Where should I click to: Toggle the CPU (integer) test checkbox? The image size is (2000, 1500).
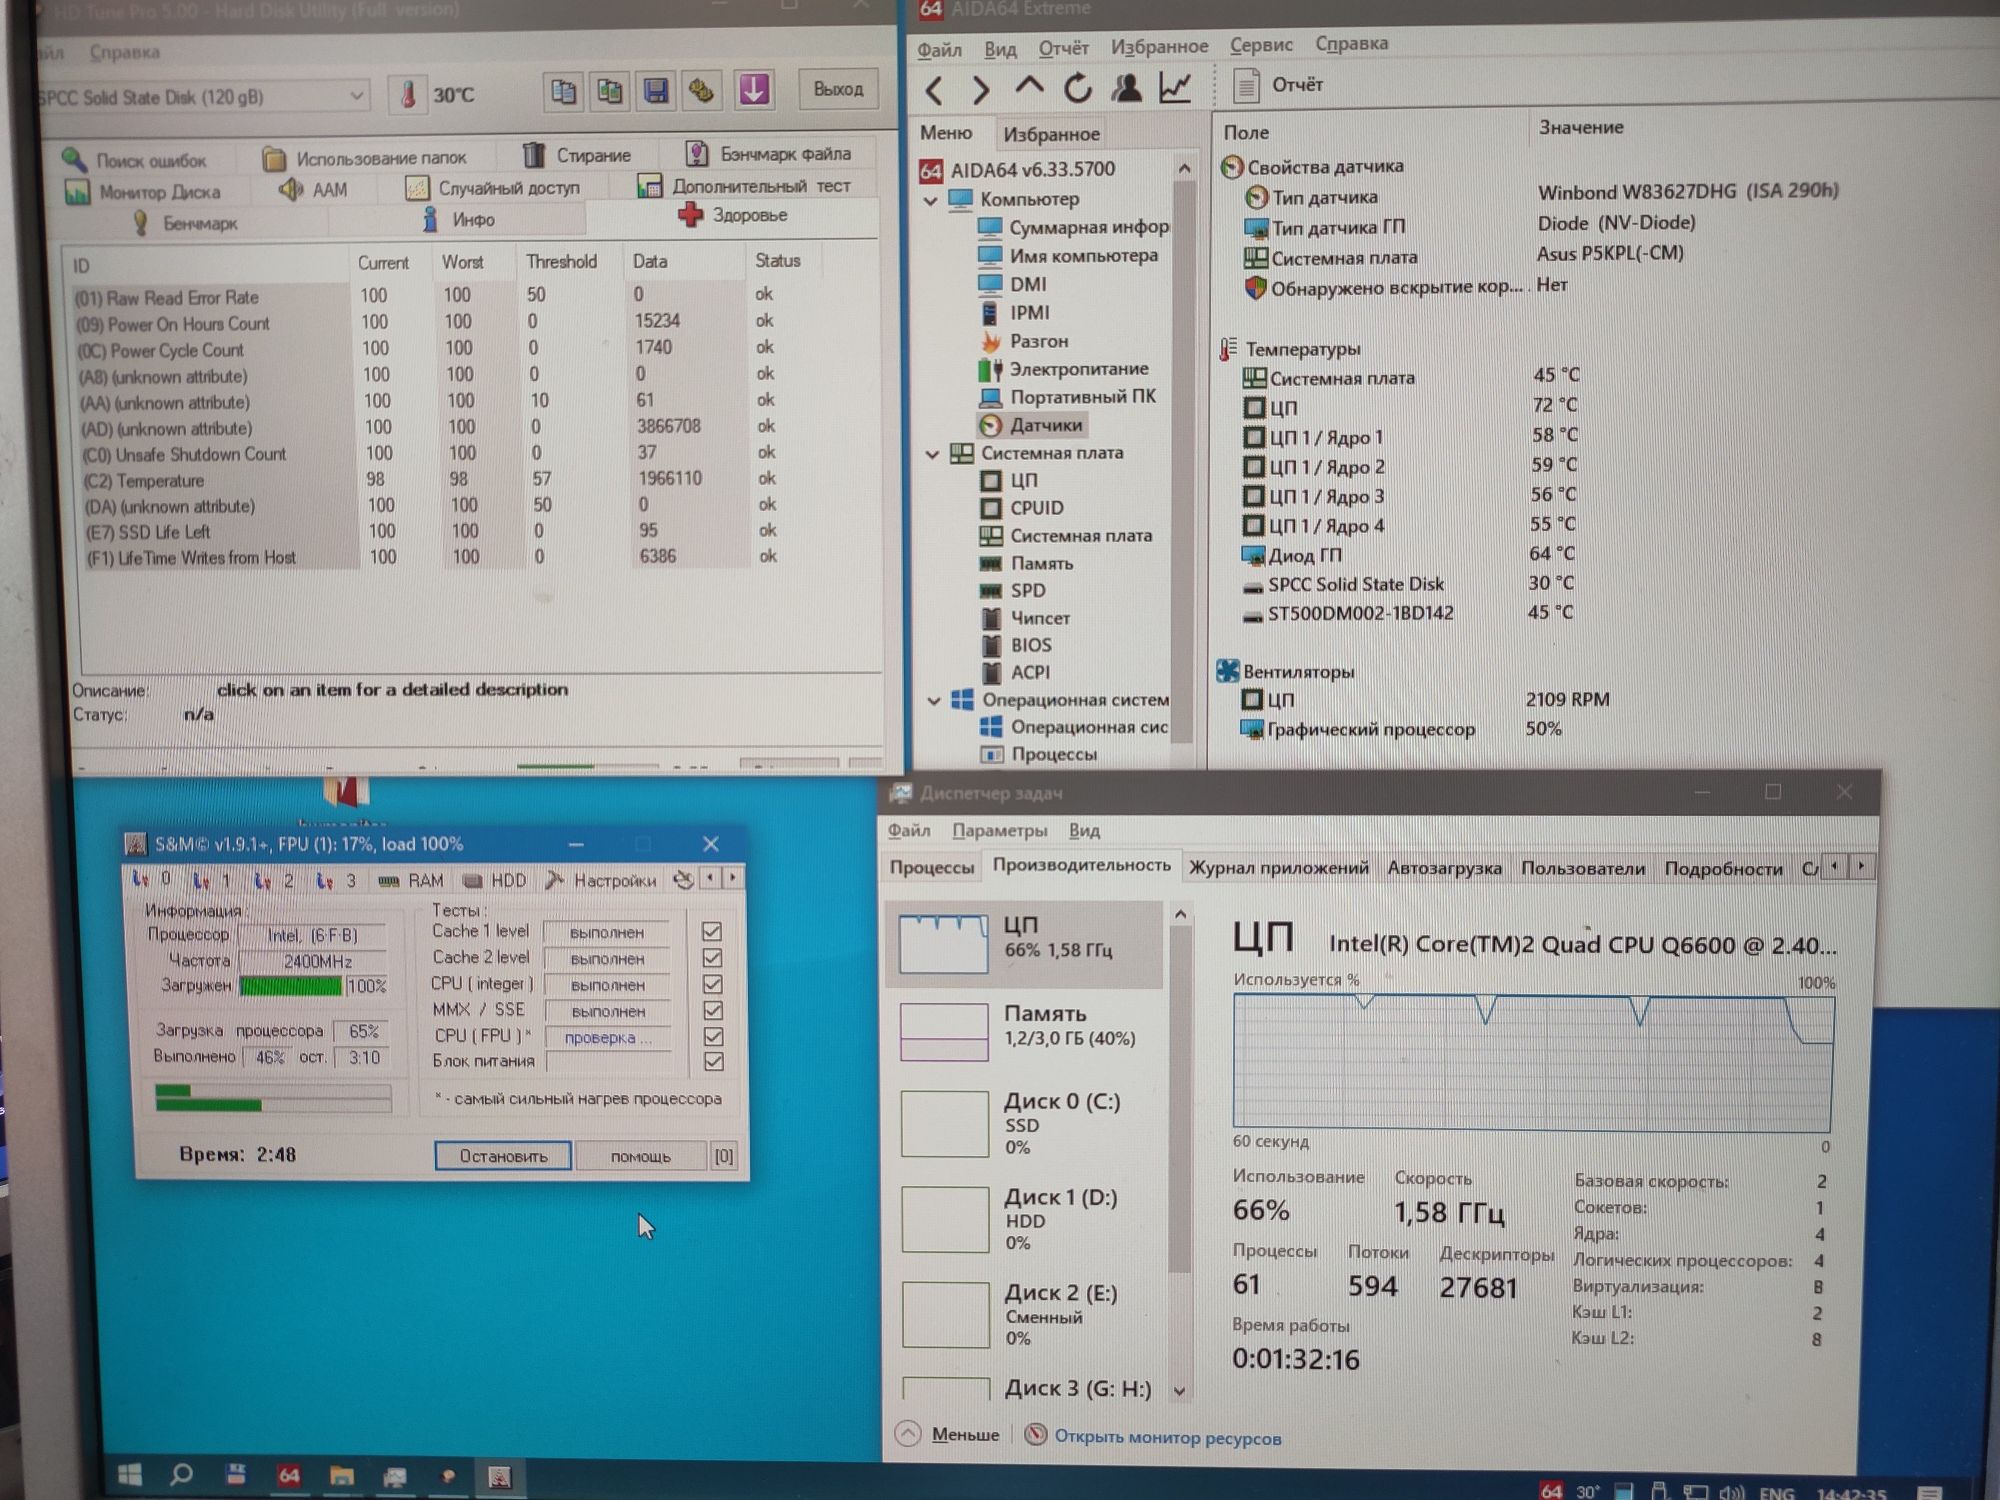[x=712, y=984]
